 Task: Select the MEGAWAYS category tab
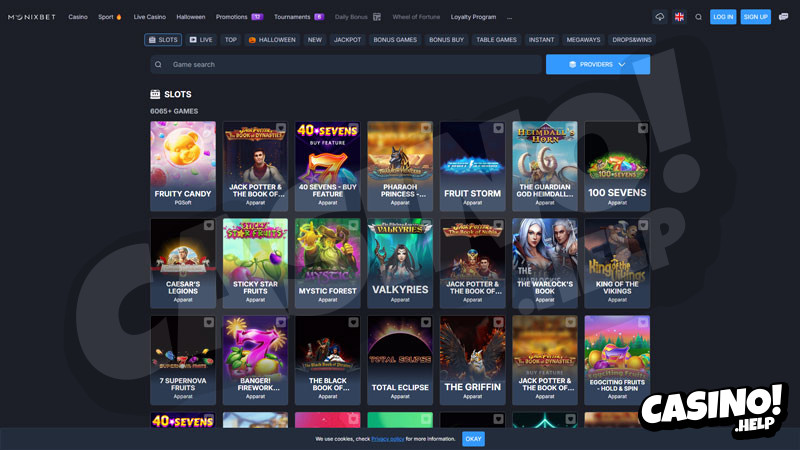click(583, 40)
